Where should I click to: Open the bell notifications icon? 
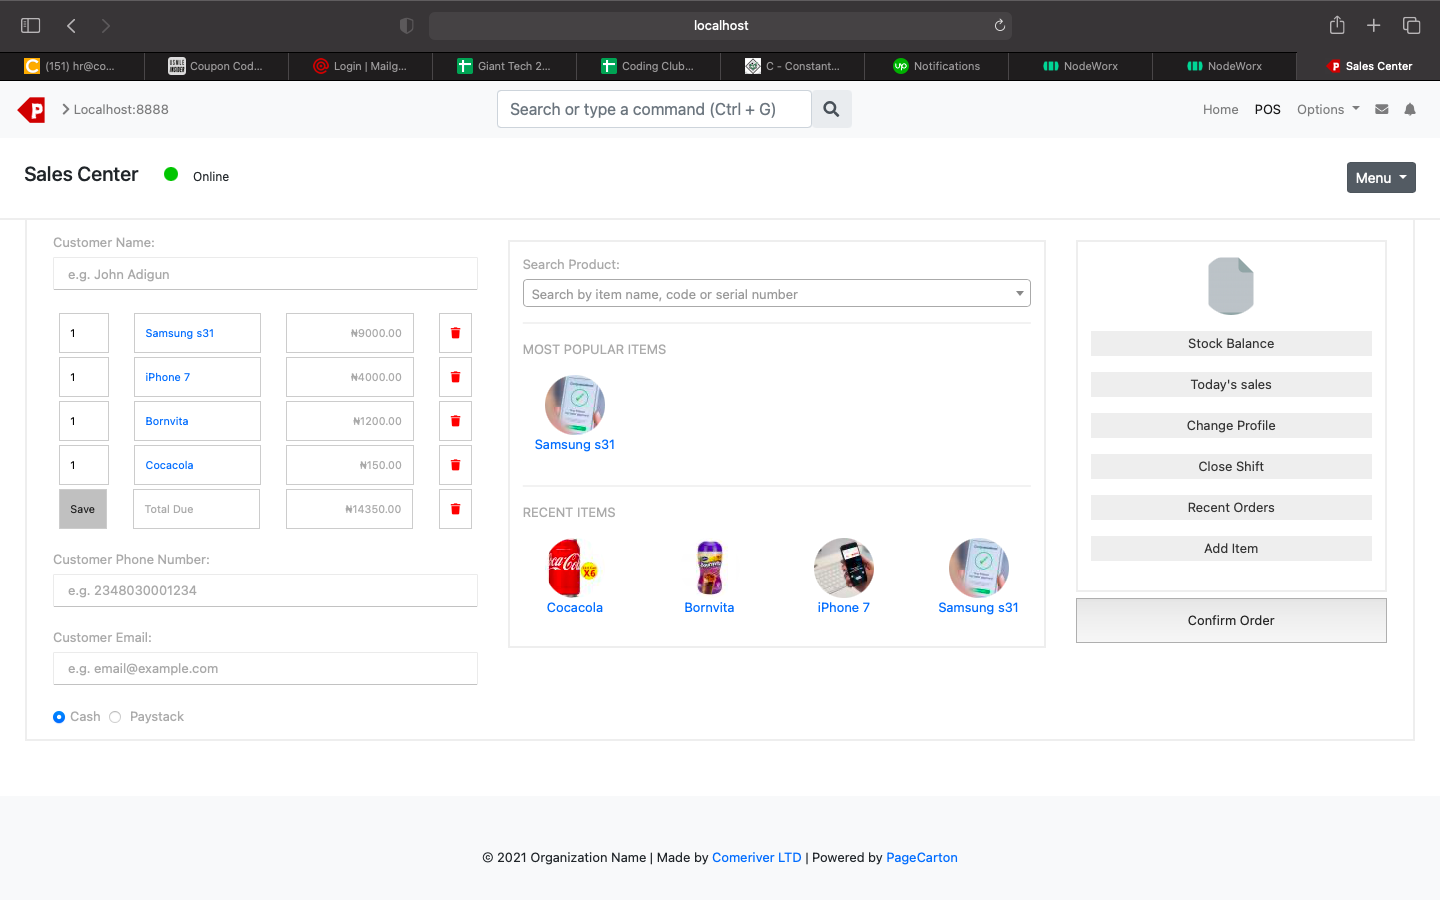click(1410, 109)
